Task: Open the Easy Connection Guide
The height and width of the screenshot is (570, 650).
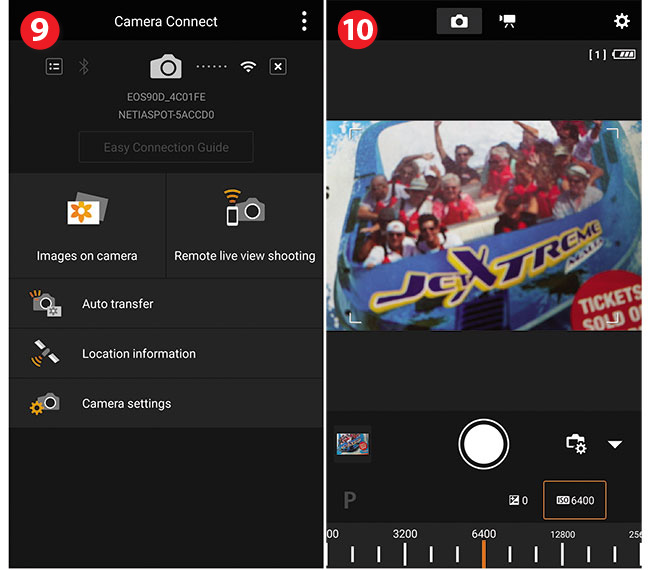Action: [166, 147]
